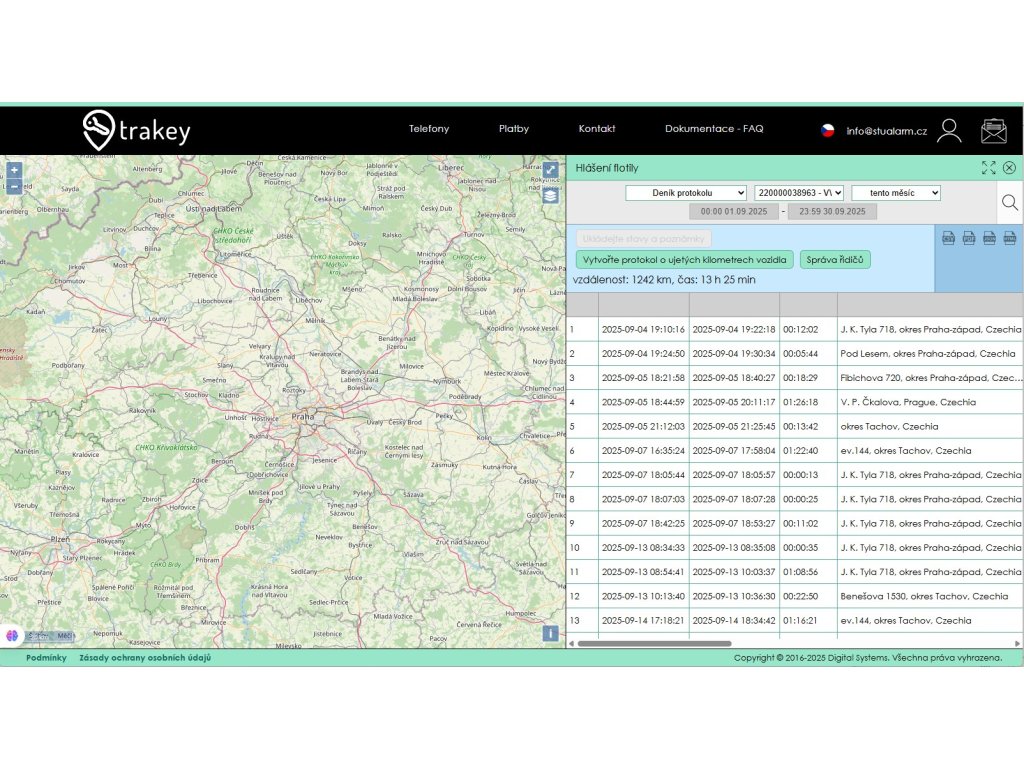Follow the Podmínky footer link
This screenshot has width=1024, height=768.
coord(46,658)
